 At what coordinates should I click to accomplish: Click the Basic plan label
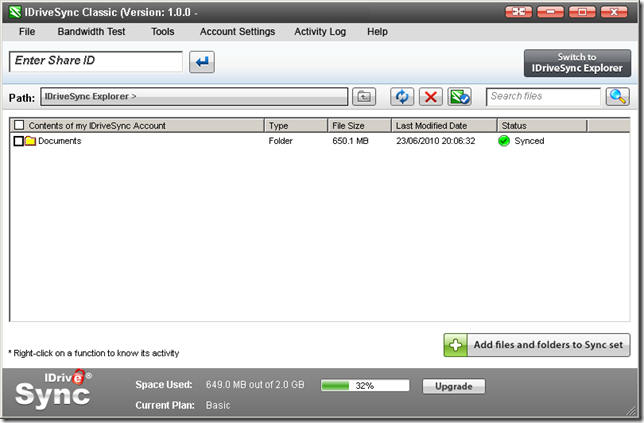218,405
